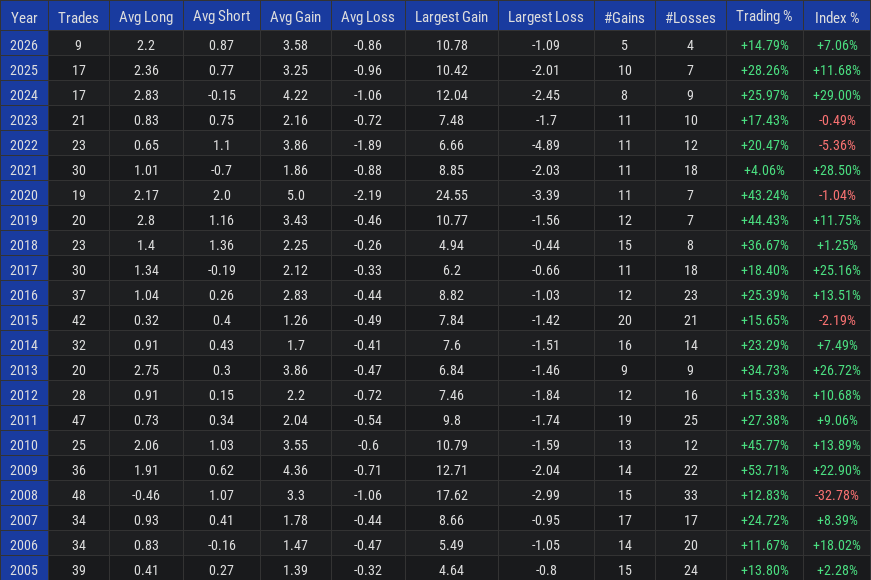This screenshot has width=871, height=580.
Task: Click the +36.67% trading value
Action: point(764,245)
